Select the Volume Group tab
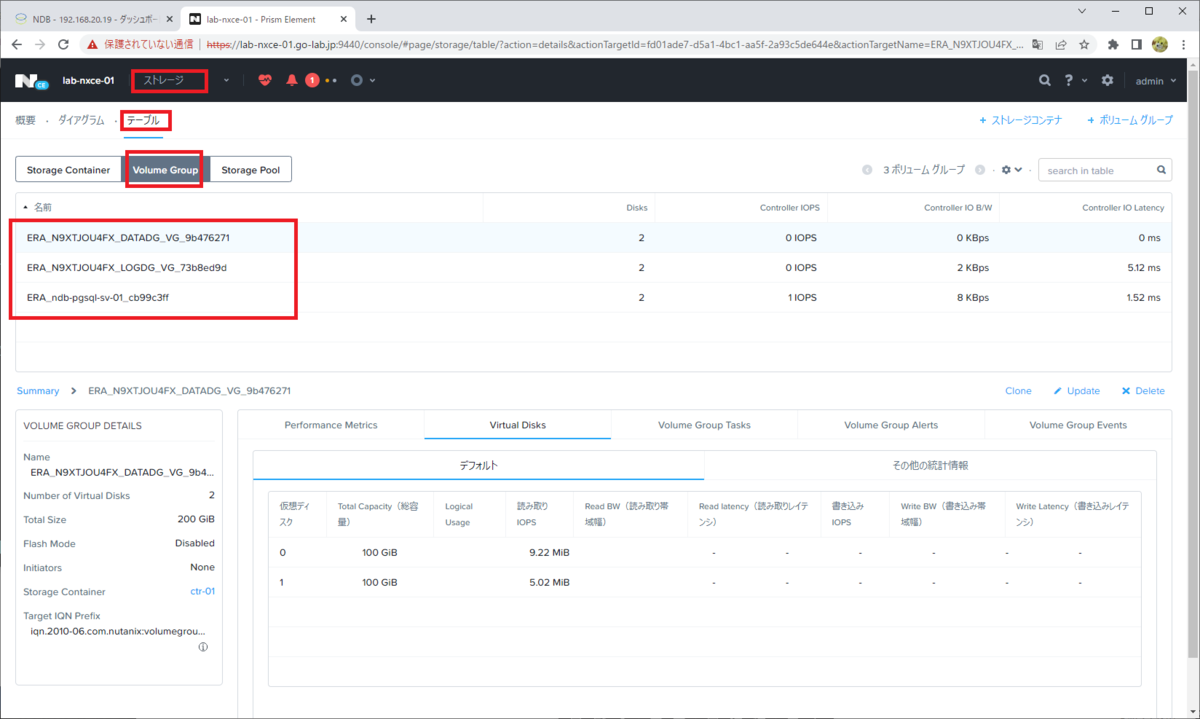1200x719 pixels. tap(165, 170)
